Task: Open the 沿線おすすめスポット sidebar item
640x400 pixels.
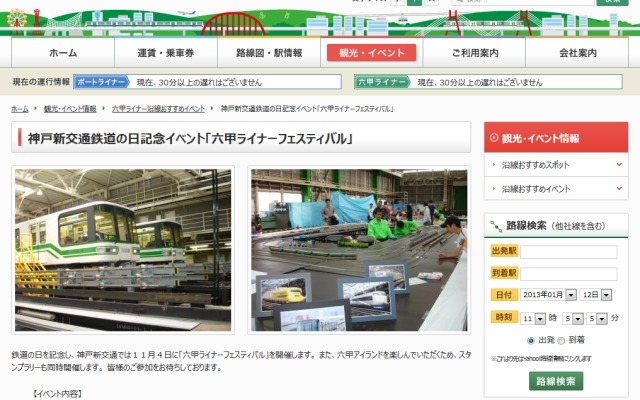Action: tap(556, 165)
